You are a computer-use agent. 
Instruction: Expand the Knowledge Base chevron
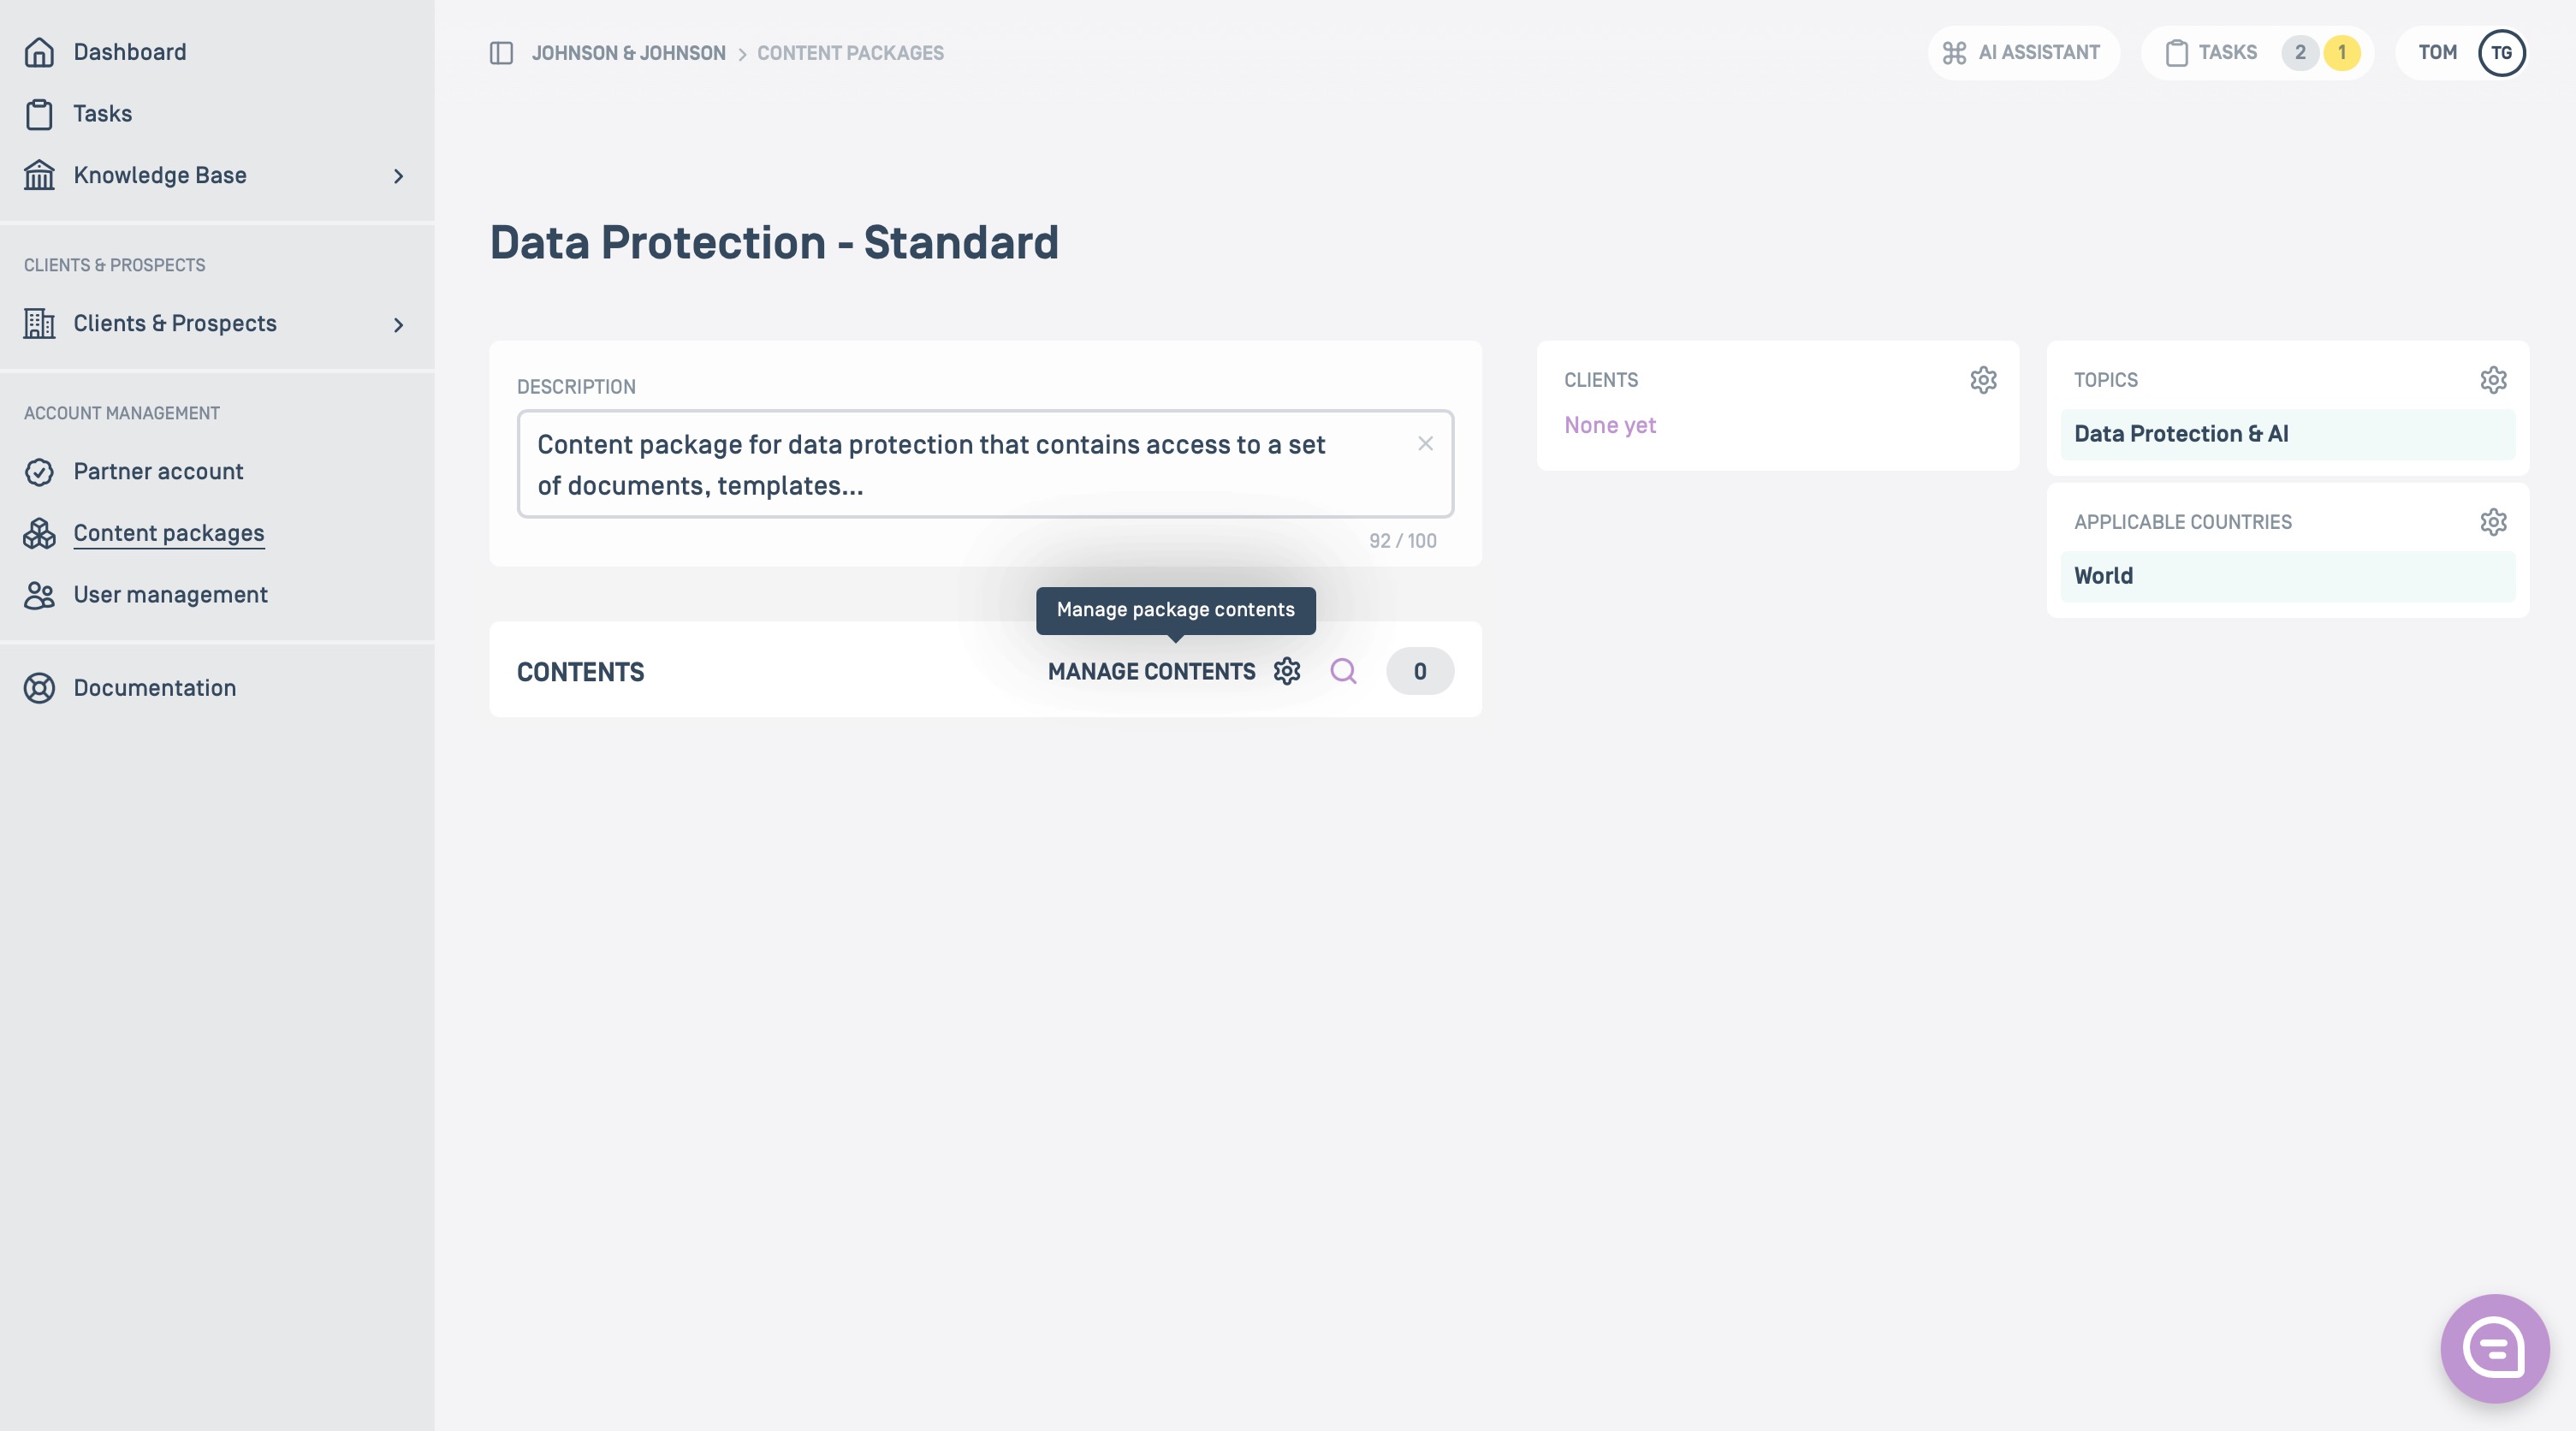(398, 176)
